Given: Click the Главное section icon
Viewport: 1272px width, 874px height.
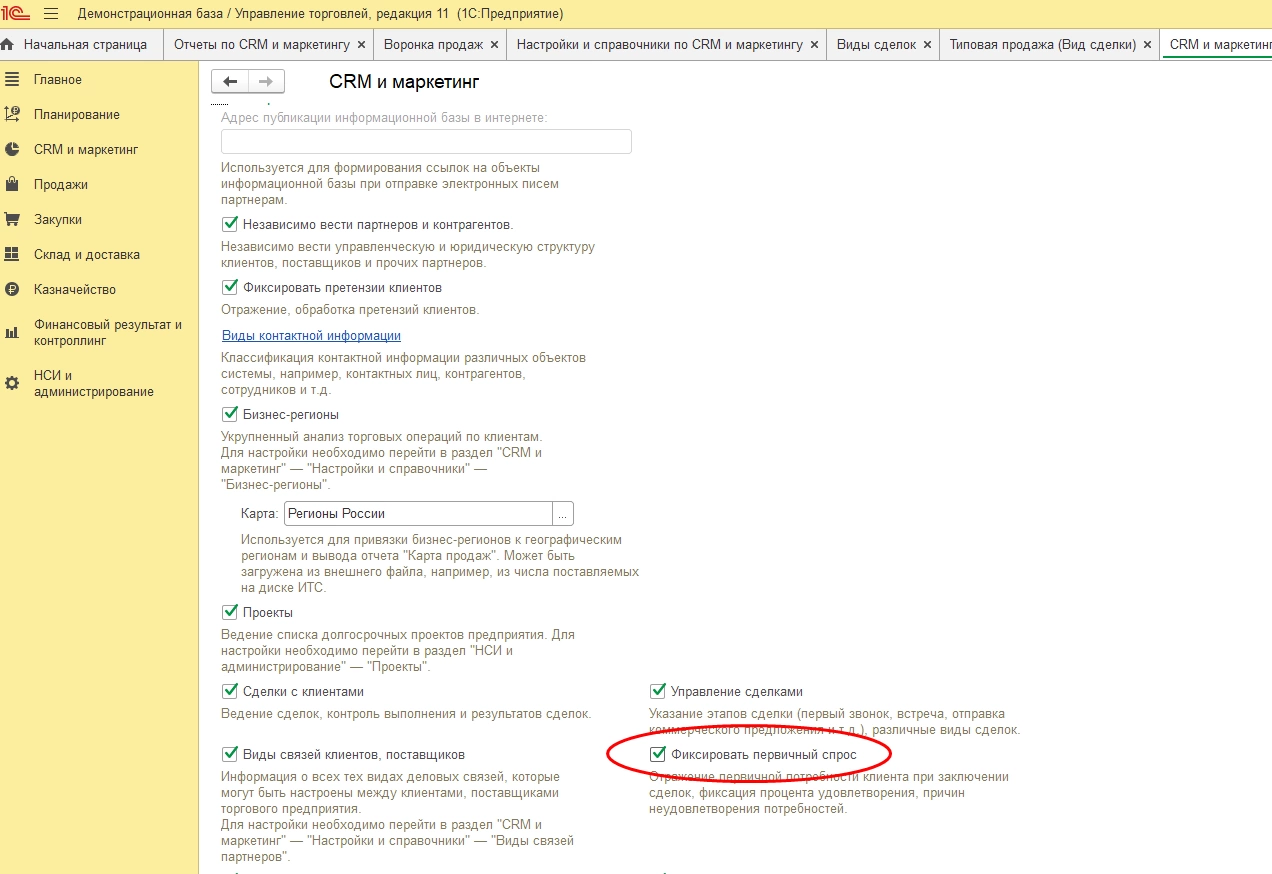Looking at the screenshot, I should (12, 79).
